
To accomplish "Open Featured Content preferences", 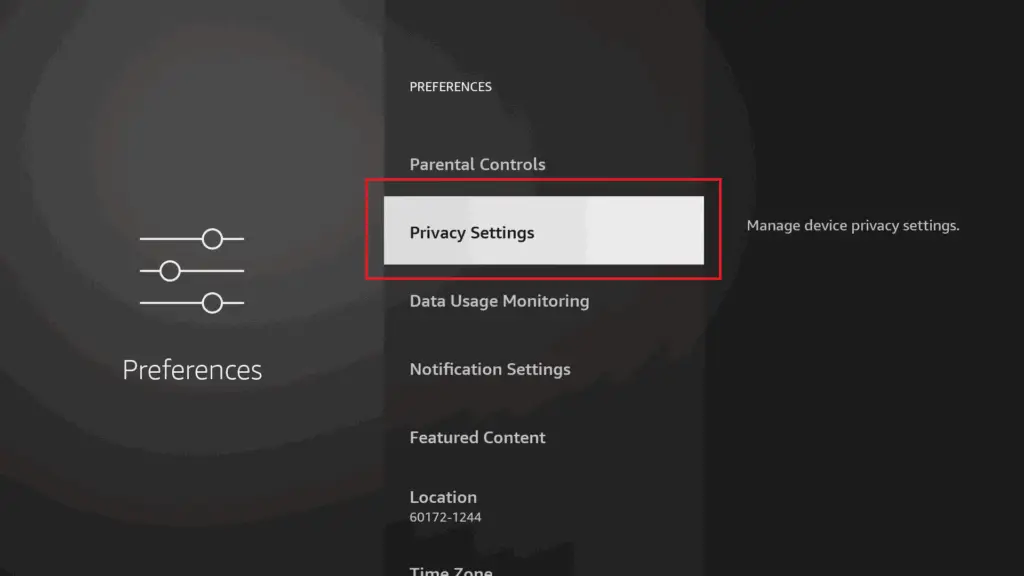I will [x=477, y=438].
